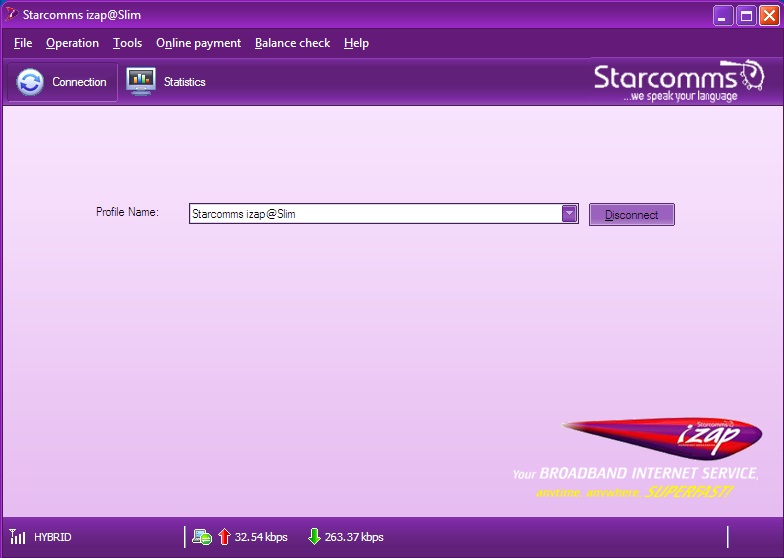The height and width of the screenshot is (558, 784).
Task: Click the Disconnect button
Action: click(632, 214)
